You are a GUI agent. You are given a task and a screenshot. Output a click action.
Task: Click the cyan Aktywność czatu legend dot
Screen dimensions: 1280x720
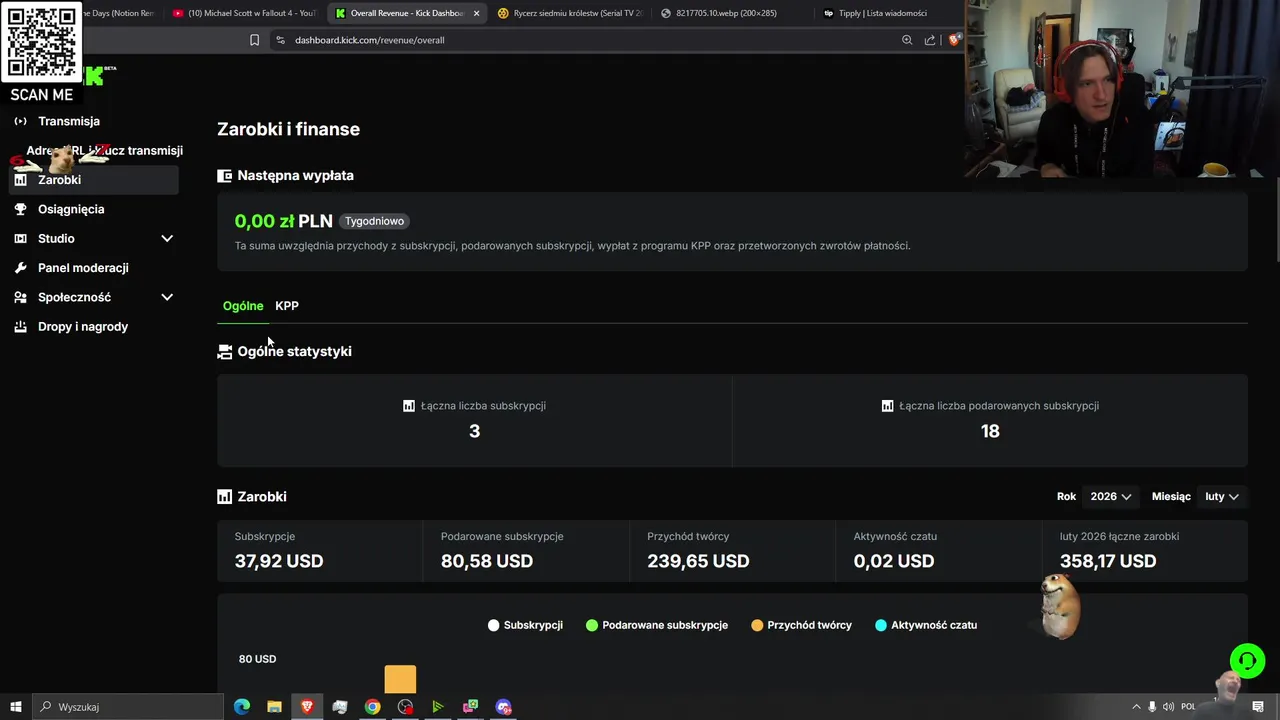tap(881, 625)
